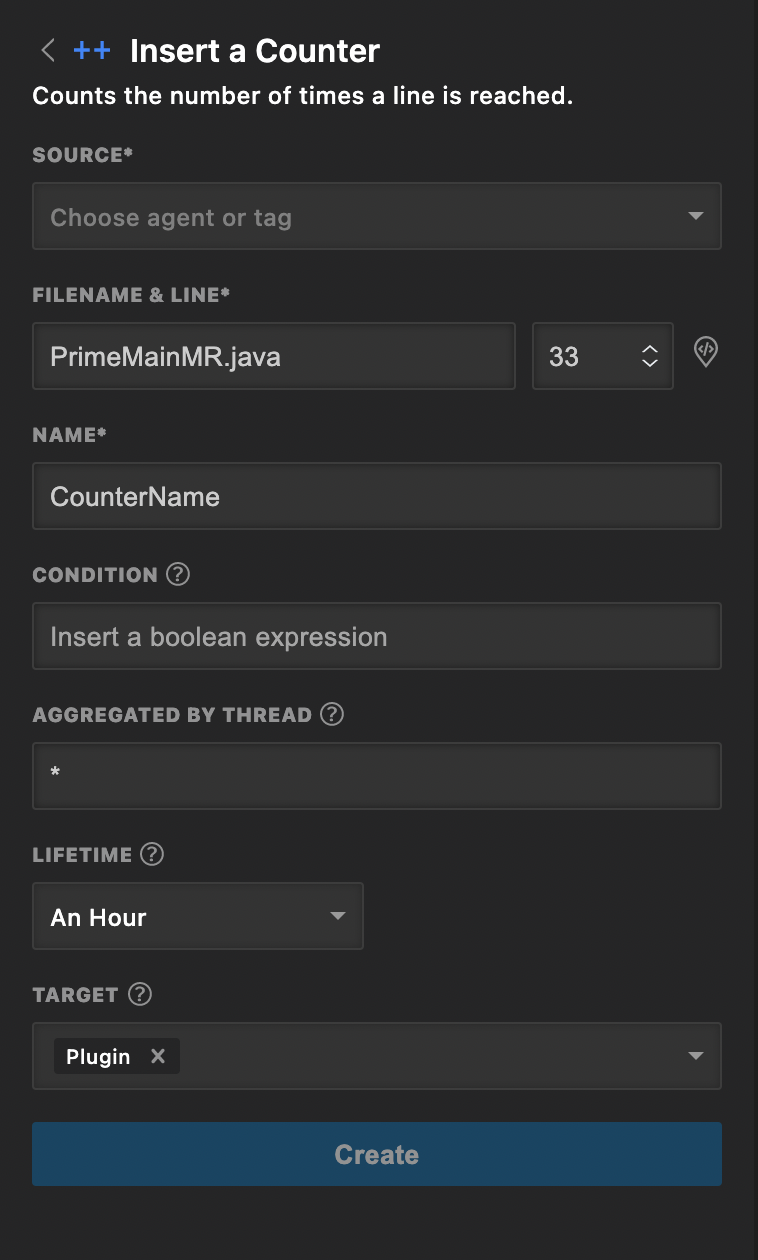The height and width of the screenshot is (1260, 758).
Task: Focus the Aggregated by Thread input
Action: point(376,776)
